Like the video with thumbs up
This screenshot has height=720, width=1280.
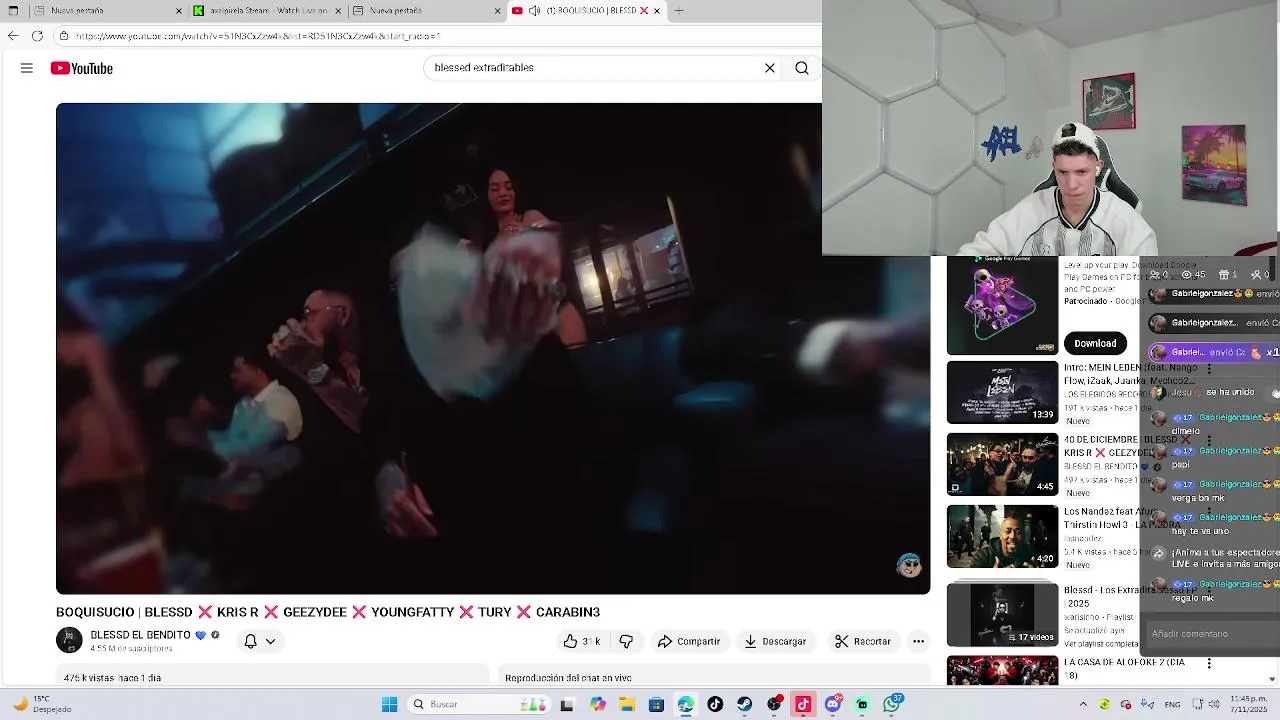coord(581,641)
